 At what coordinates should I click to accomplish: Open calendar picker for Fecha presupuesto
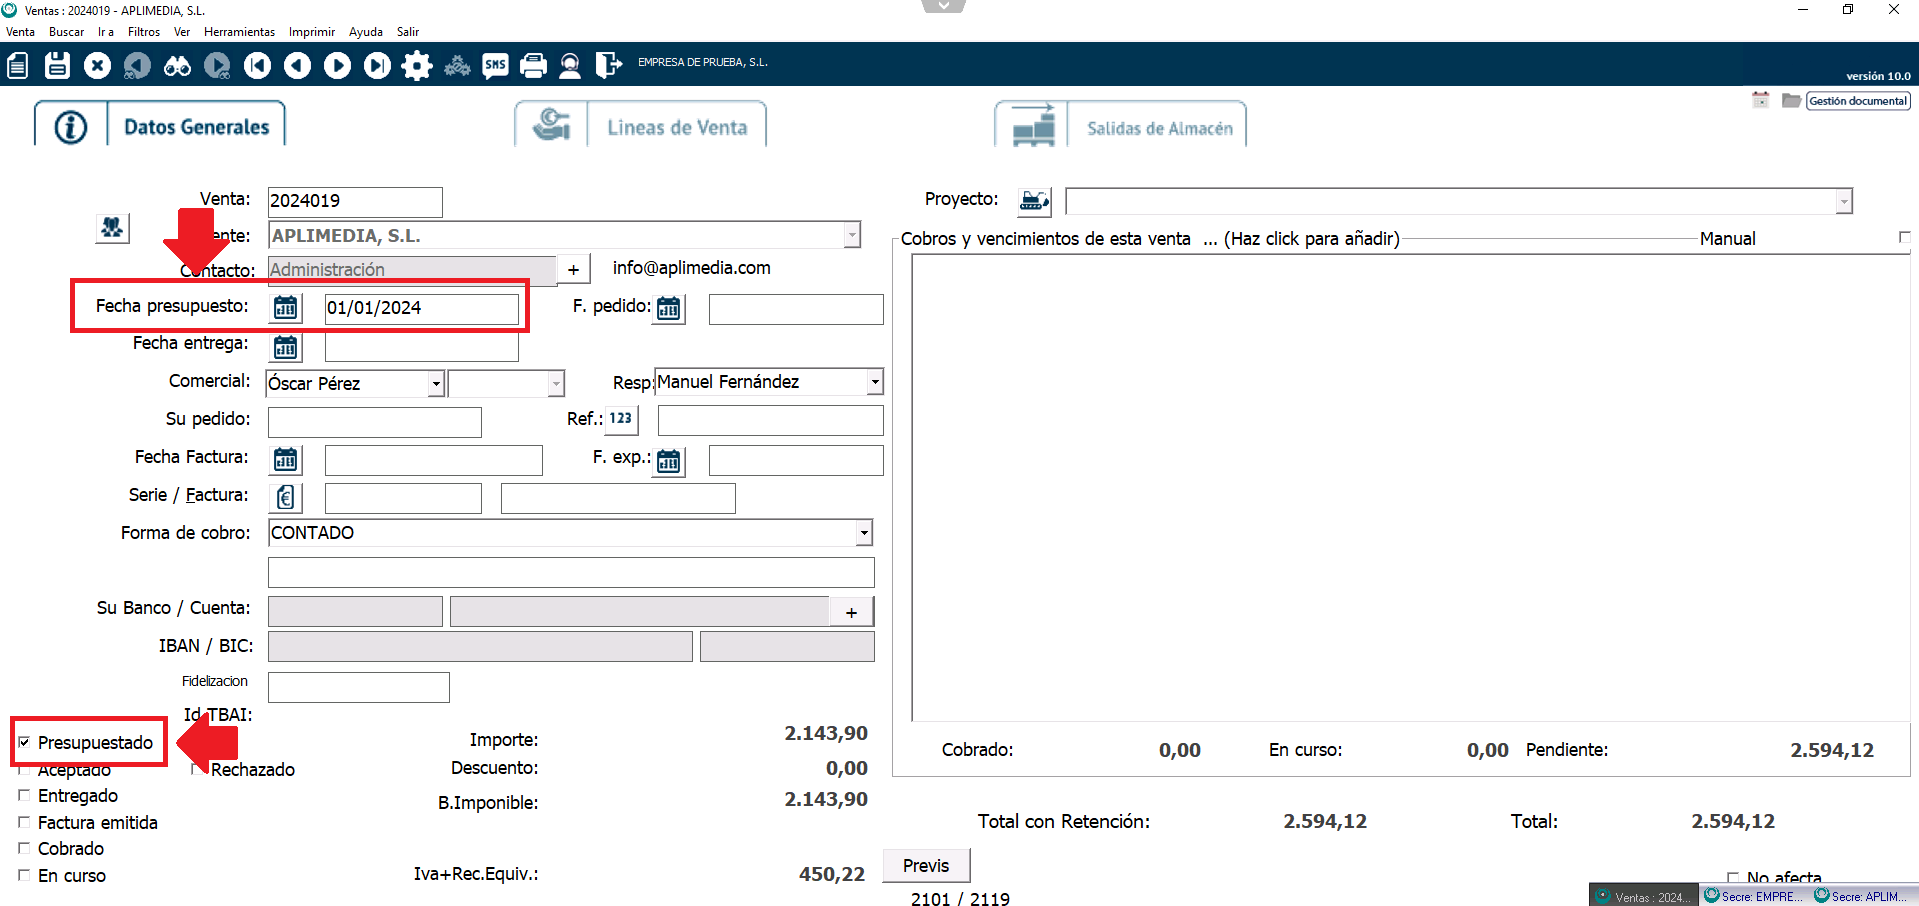tap(285, 308)
